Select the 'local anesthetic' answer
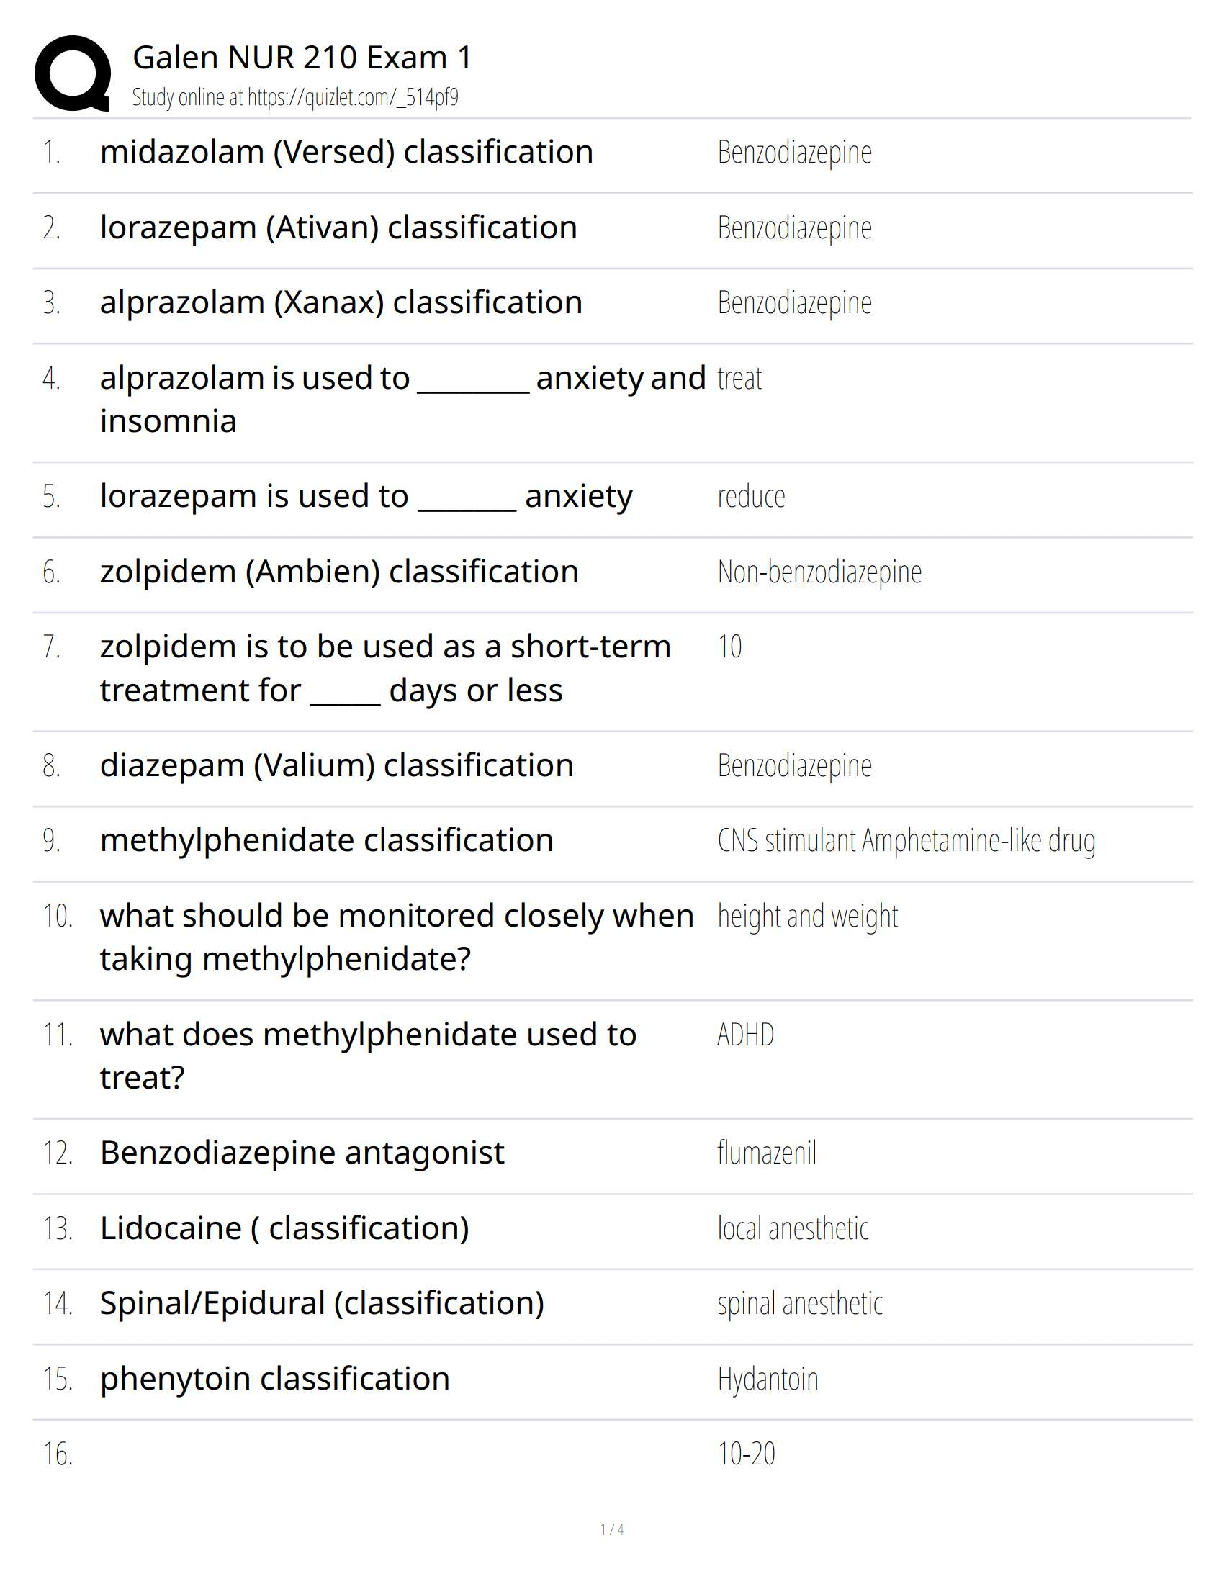Screen dimensions: 1224x1584 792,1229
